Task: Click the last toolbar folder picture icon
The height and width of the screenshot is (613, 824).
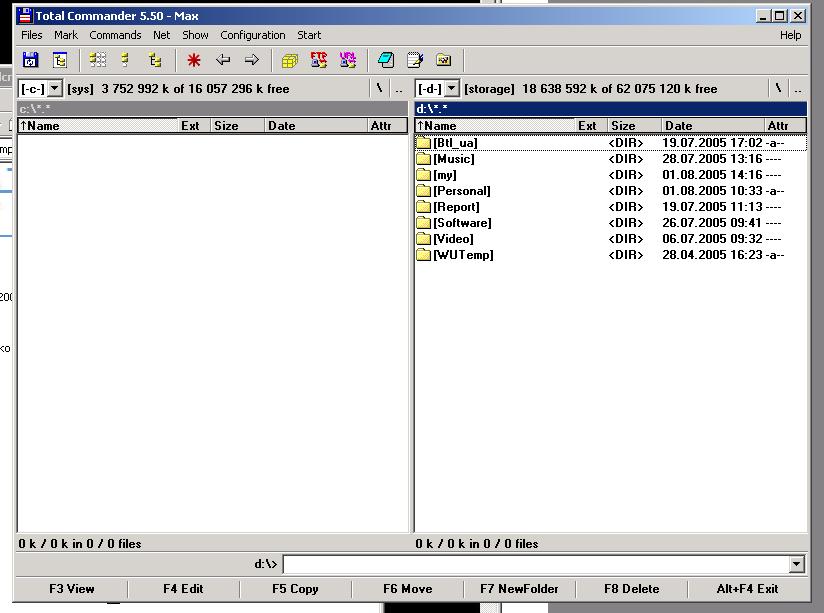Action: pyautogui.click(x=444, y=60)
